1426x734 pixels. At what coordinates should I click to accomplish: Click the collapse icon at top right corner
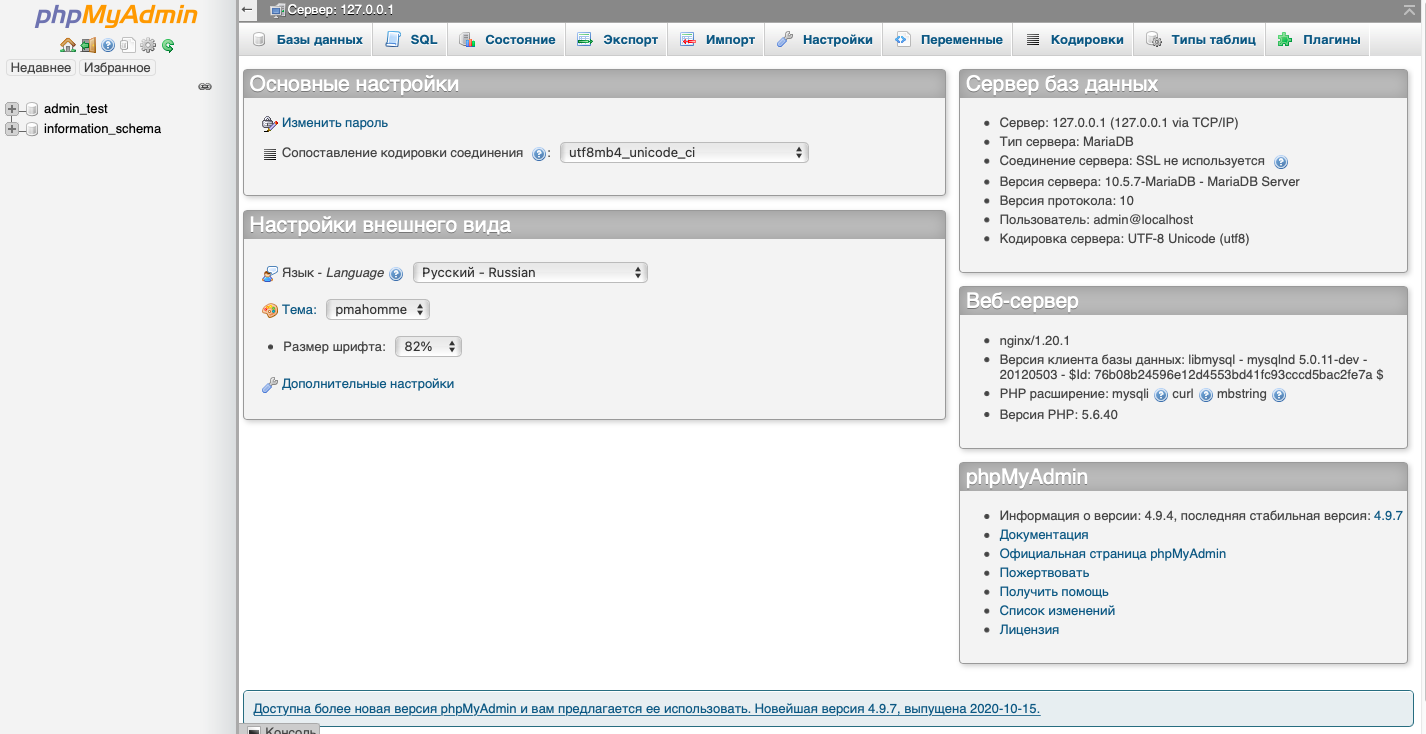[1409, 9]
